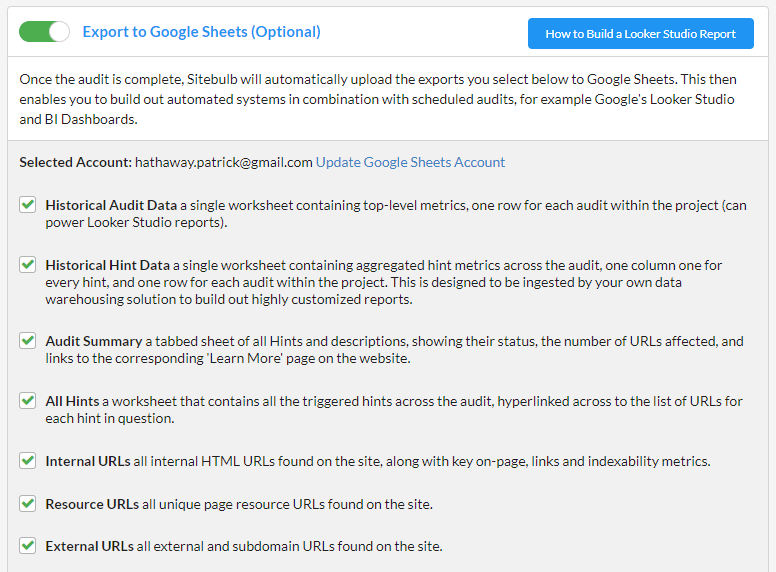Viewport: 776px width, 572px height.
Task: Uncheck the Historical Audit Data checkbox
Action: pyautogui.click(x=28, y=205)
